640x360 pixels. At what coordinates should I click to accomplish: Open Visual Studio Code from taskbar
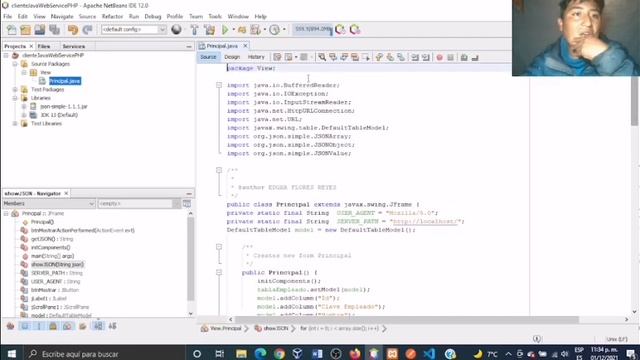coord(429,353)
